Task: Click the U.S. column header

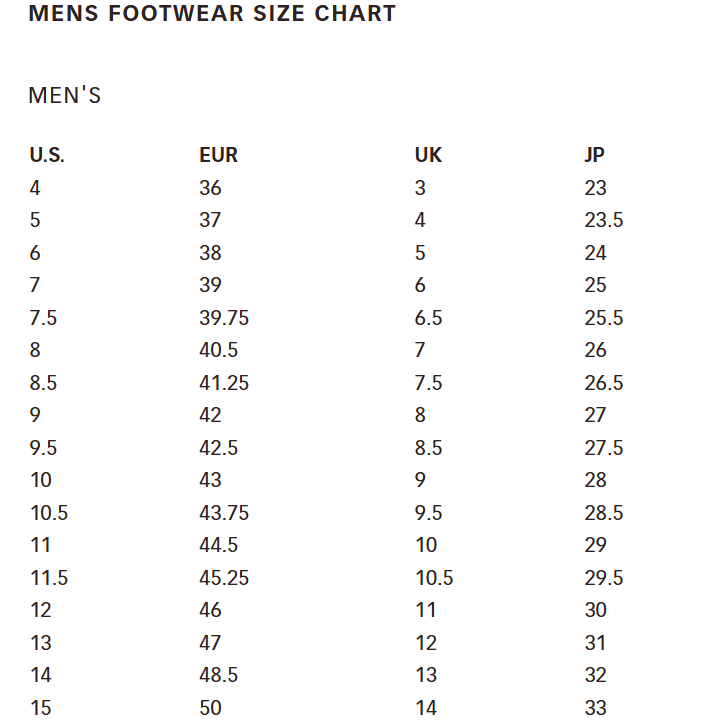Action: point(47,155)
